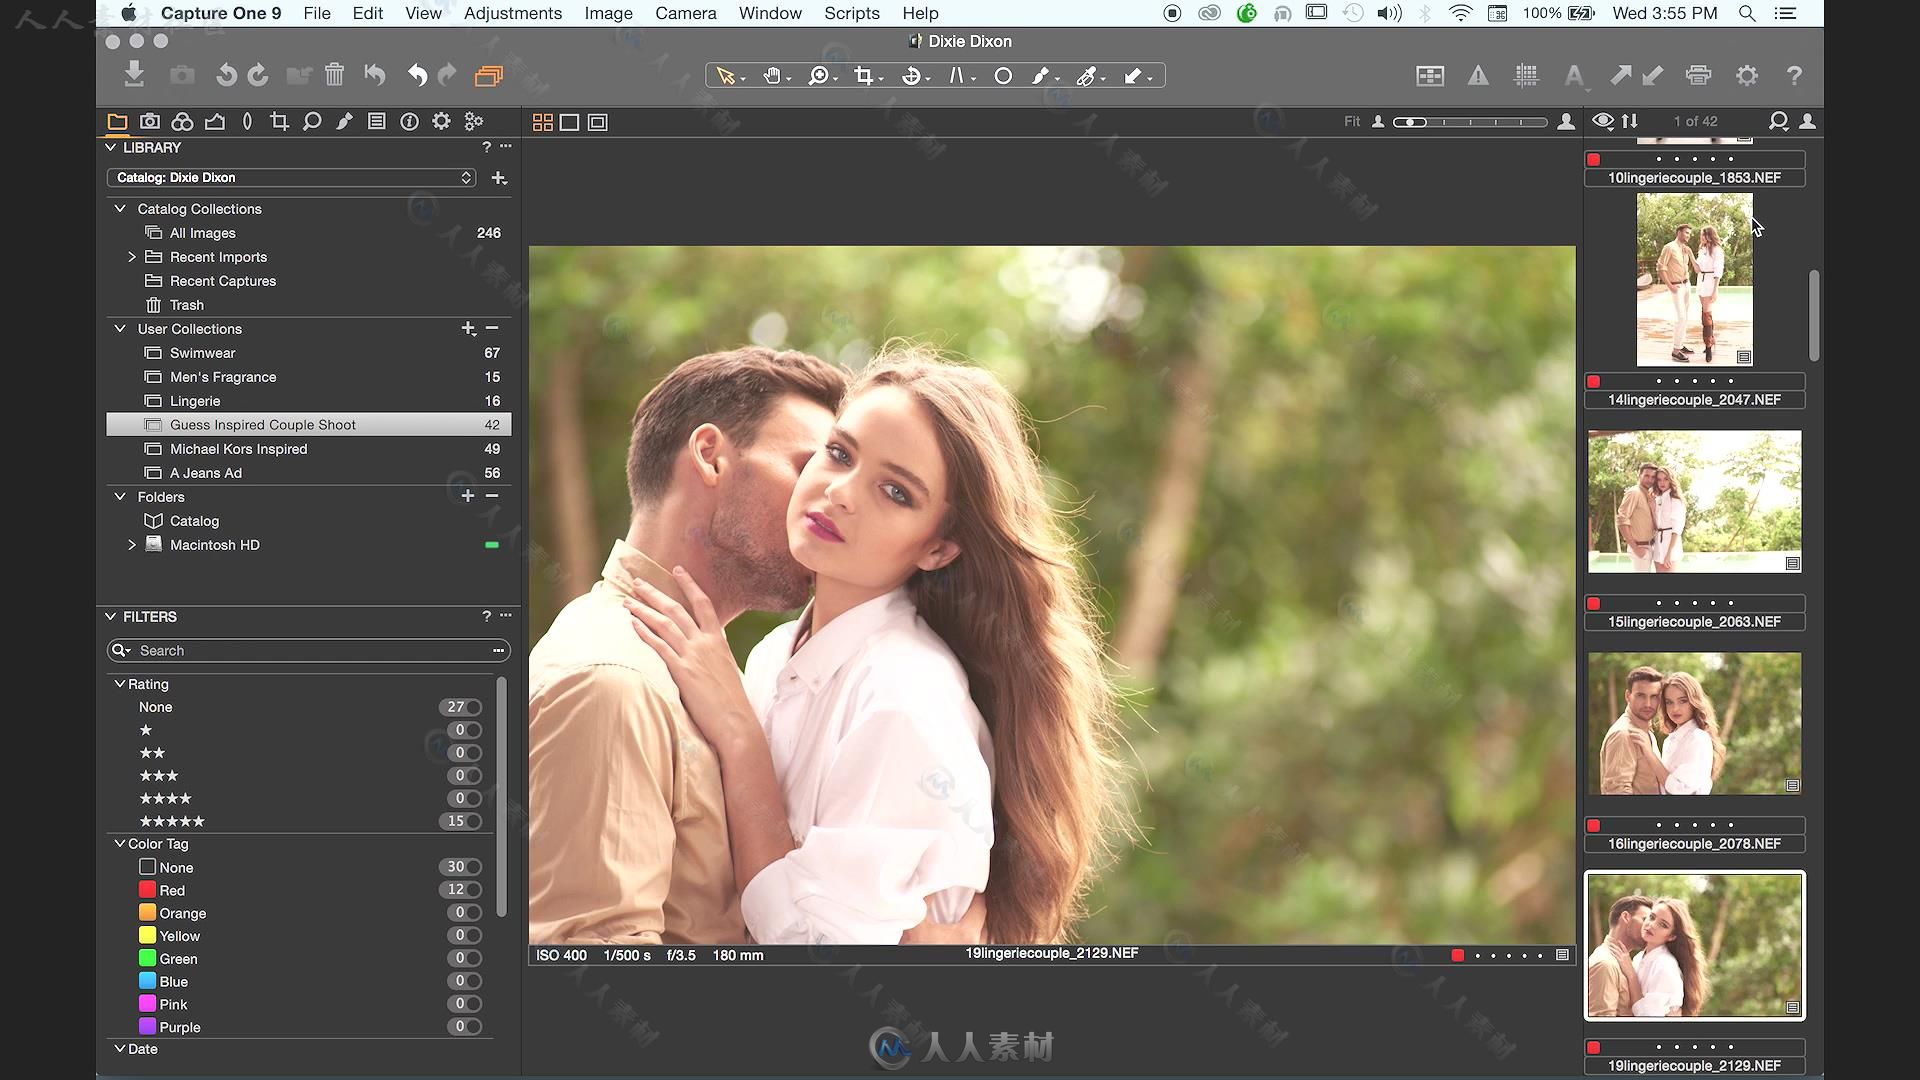Collapse Catalog Collections group
Viewport: 1920px width, 1080px height.
120,209
